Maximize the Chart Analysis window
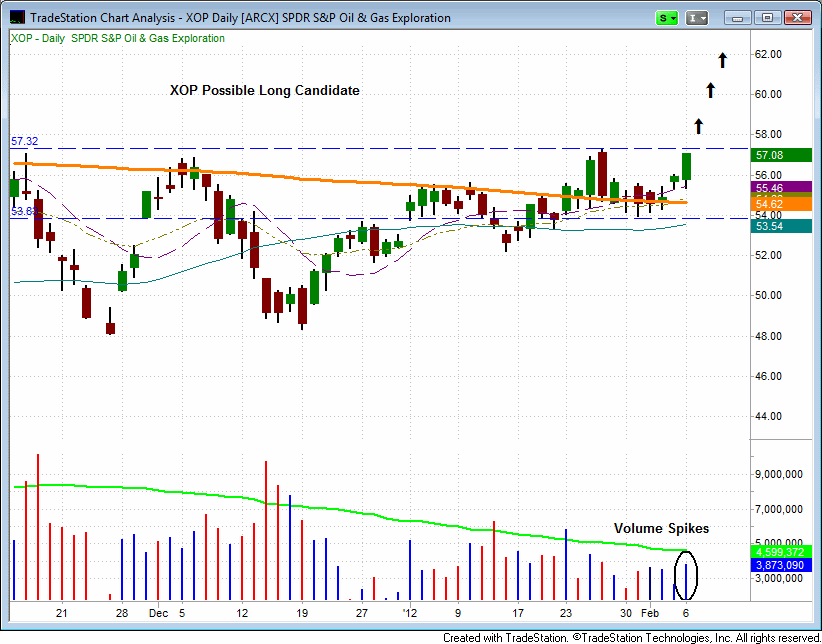822x644 pixels. [767, 18]
